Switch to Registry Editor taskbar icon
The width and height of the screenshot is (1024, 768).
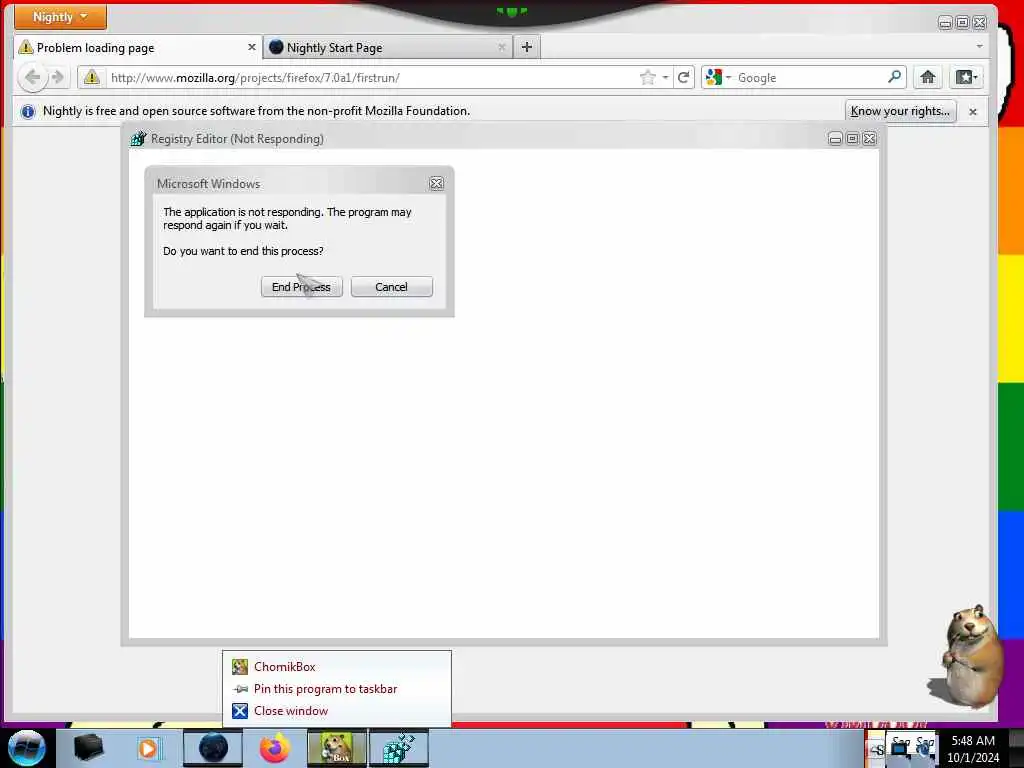(398, 748)
